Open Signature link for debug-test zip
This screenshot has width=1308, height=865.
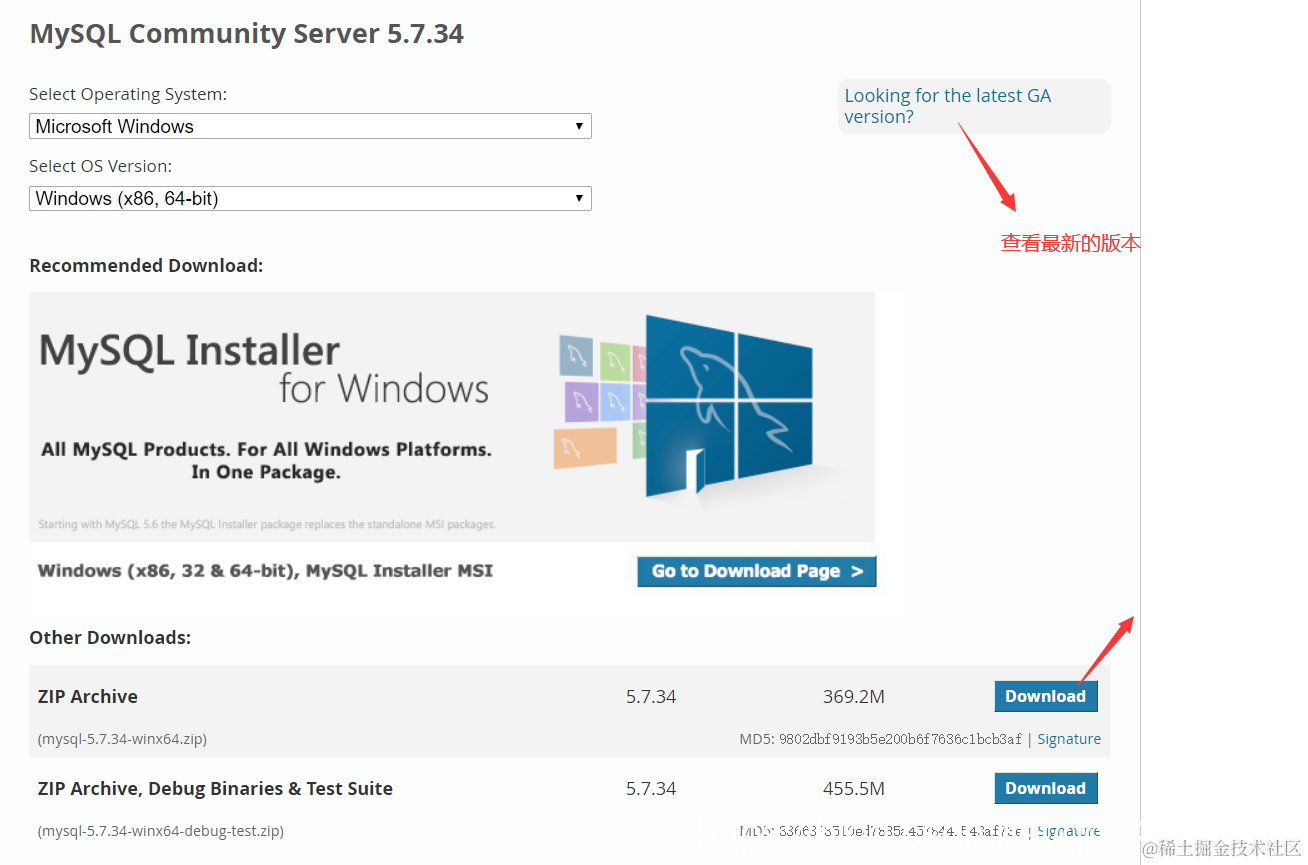click(x=1069, y=831)
